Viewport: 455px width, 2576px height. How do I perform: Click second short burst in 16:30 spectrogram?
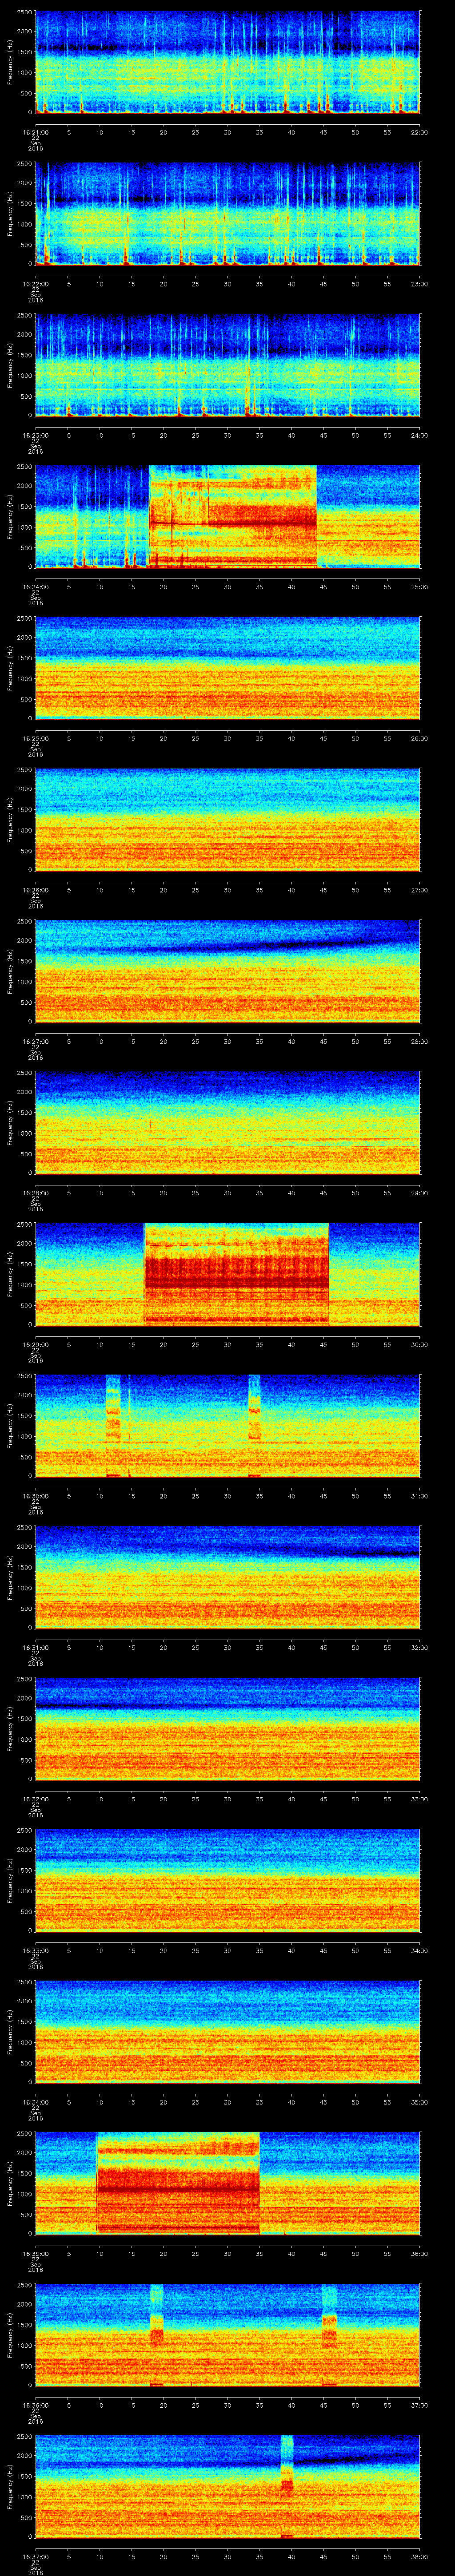[x=254, y=1424]
